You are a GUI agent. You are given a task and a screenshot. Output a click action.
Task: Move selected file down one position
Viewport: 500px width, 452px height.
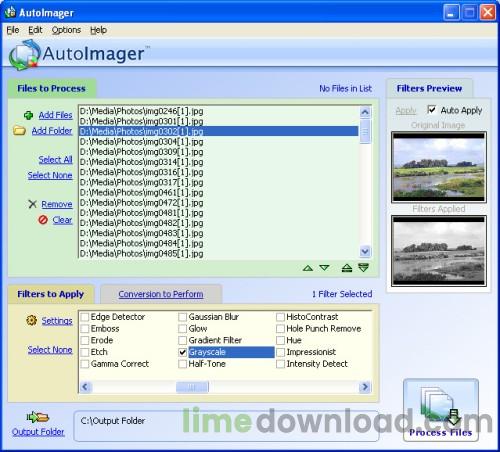coord(324,268)
